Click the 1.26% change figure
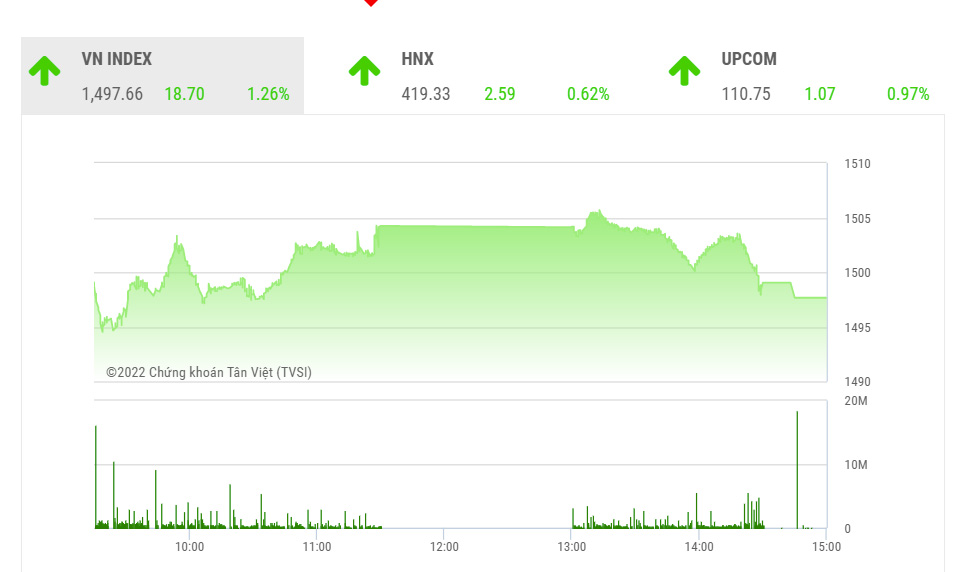This screenshot has width=963, height=572. tap(268, 94)
